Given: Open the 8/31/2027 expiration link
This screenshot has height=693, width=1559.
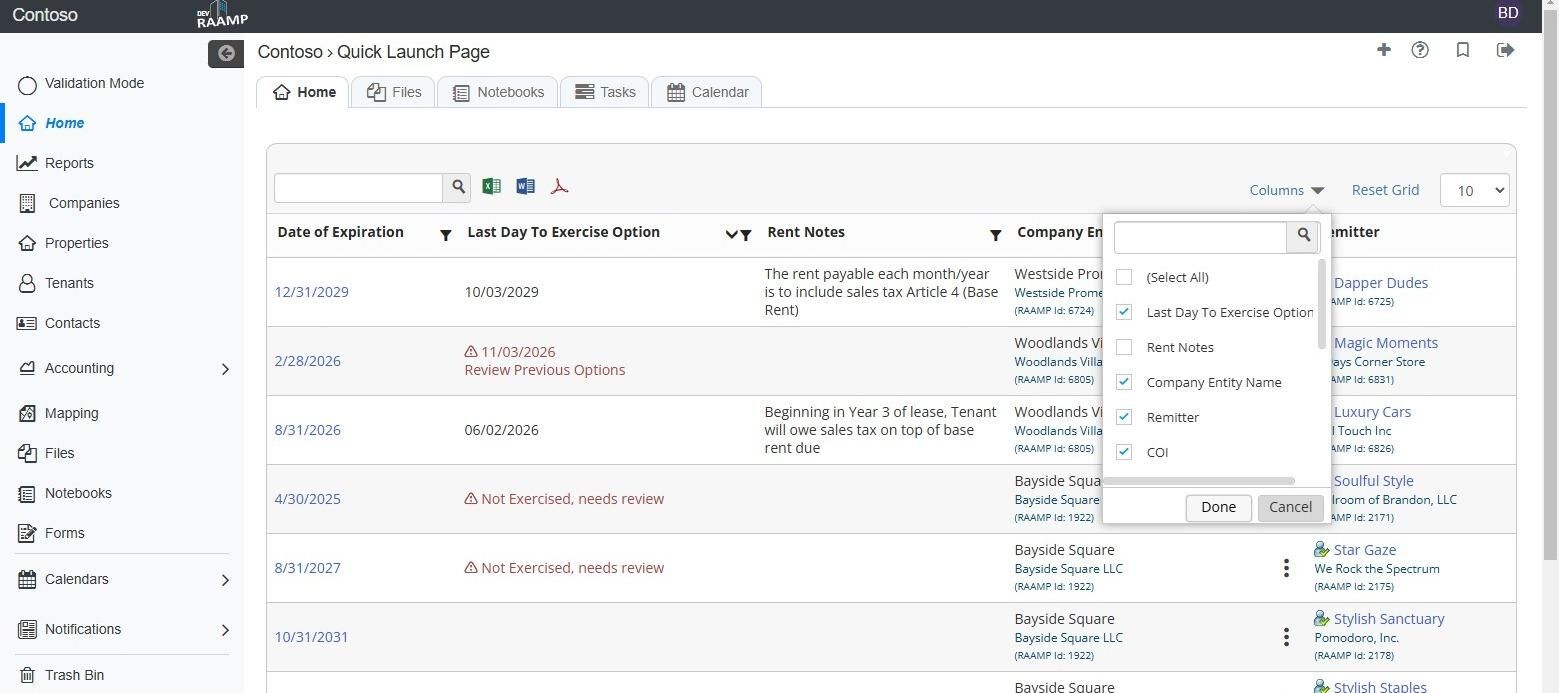Looking at the screenshot, I should 308,568.
